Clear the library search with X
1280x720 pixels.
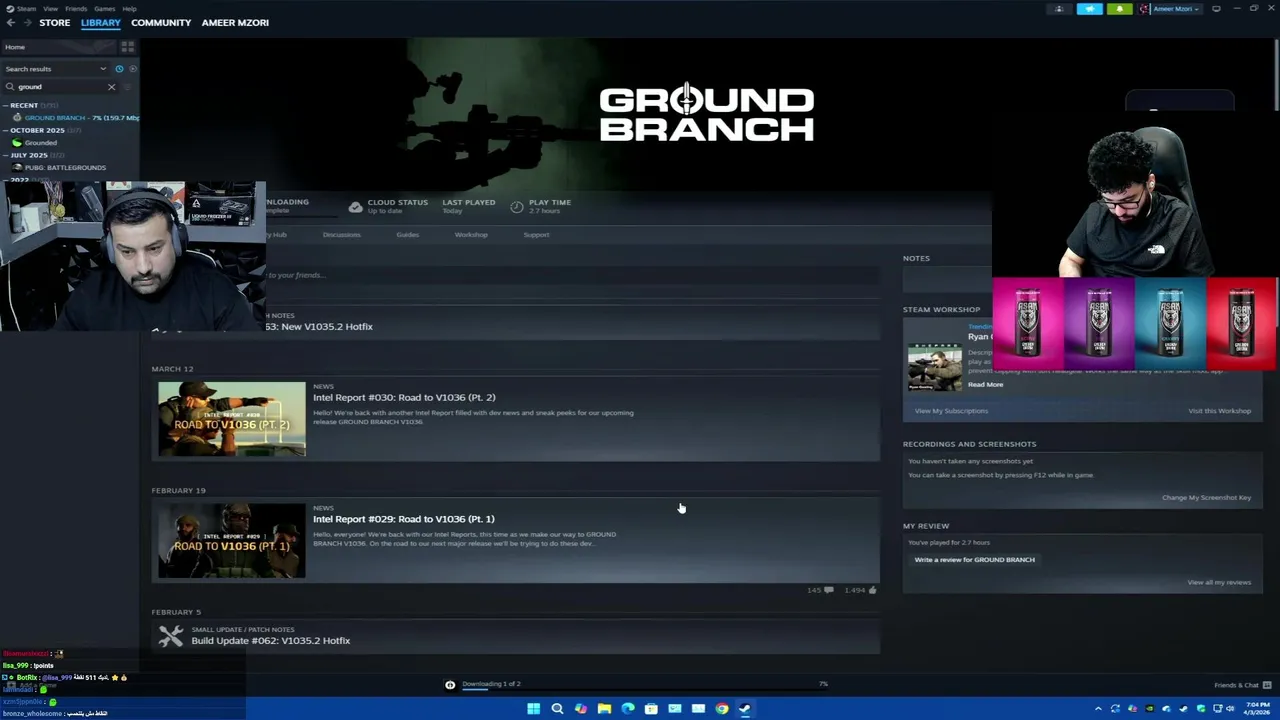click(111, 87)
